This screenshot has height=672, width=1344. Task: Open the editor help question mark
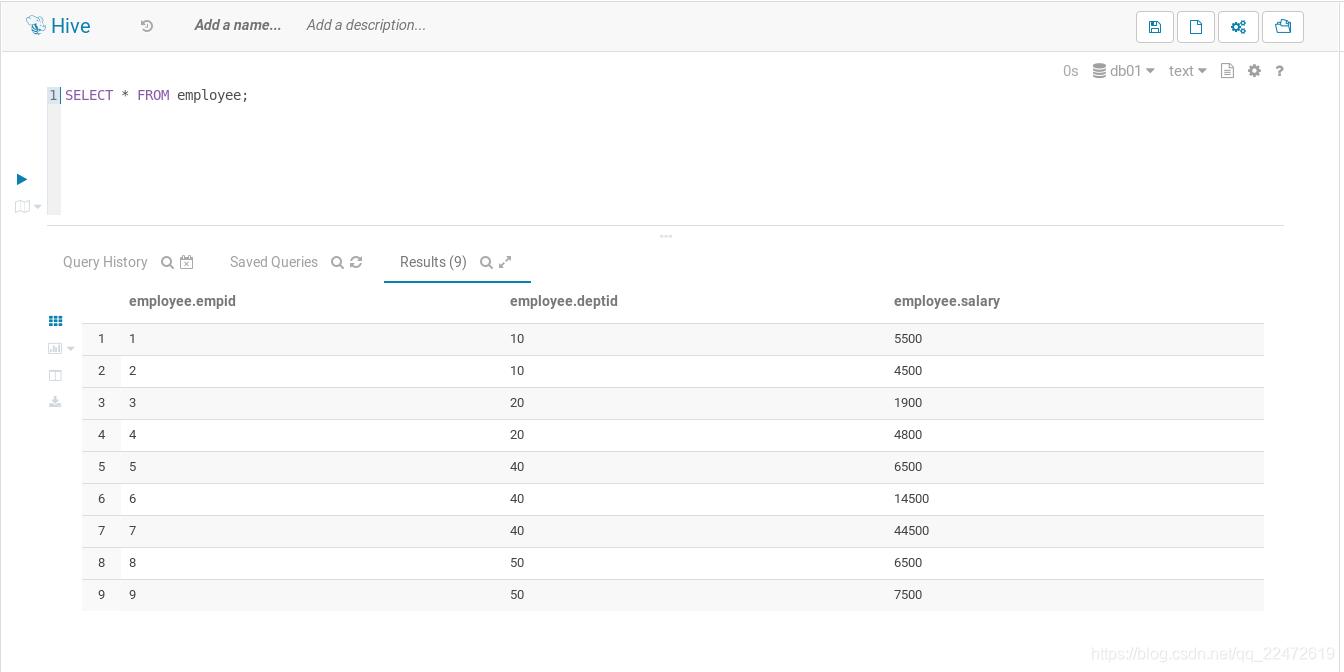[x=1279, y=71]
